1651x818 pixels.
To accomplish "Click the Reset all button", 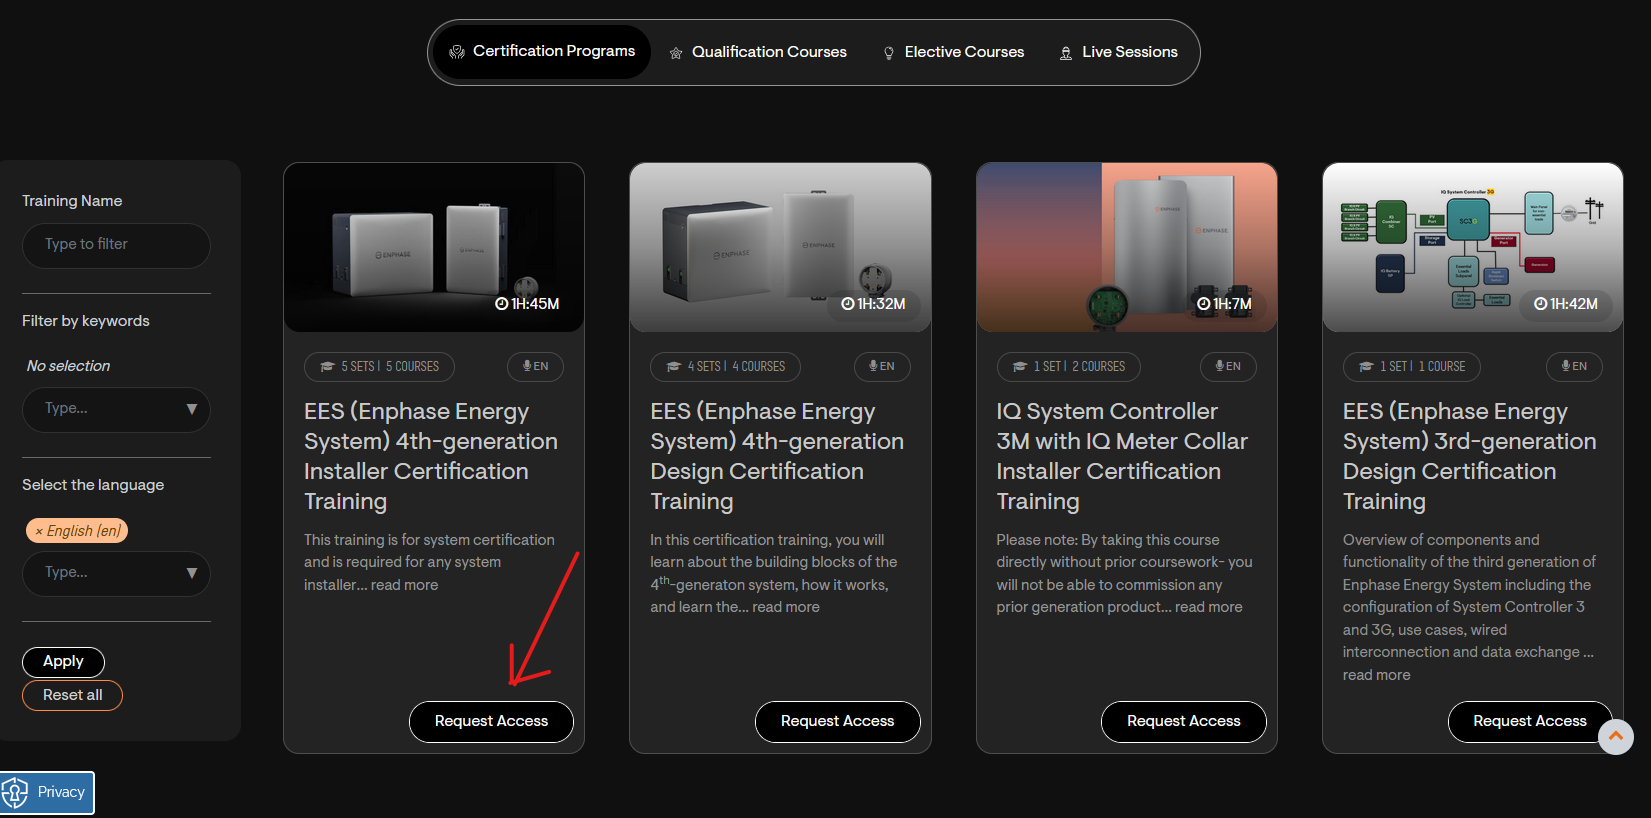I will point(72,695).
